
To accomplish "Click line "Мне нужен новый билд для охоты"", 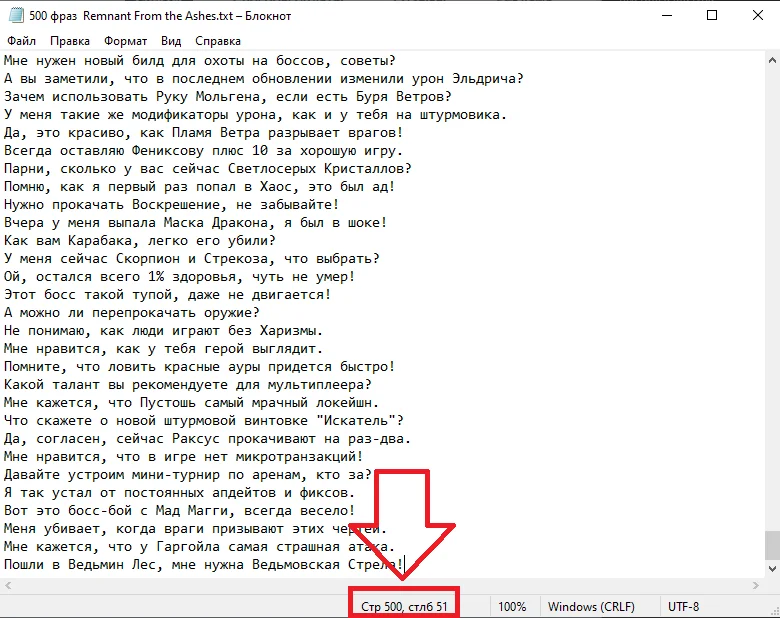I will click(199, 61).
